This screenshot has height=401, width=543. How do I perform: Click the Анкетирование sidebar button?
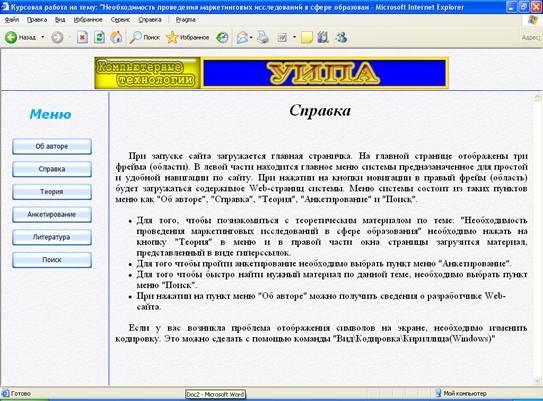(52, 215)
